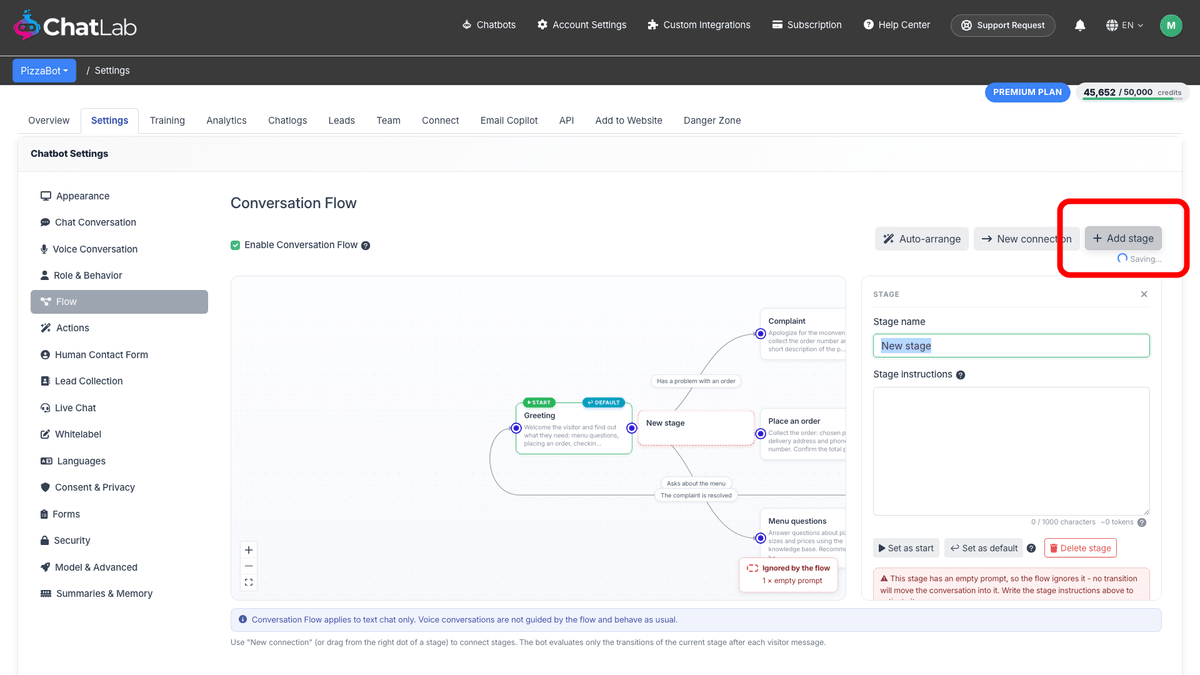This screenshot has width=1200, height=675.
Task: Zoom in on the flow canvas
Action: (x=249, y=550)
